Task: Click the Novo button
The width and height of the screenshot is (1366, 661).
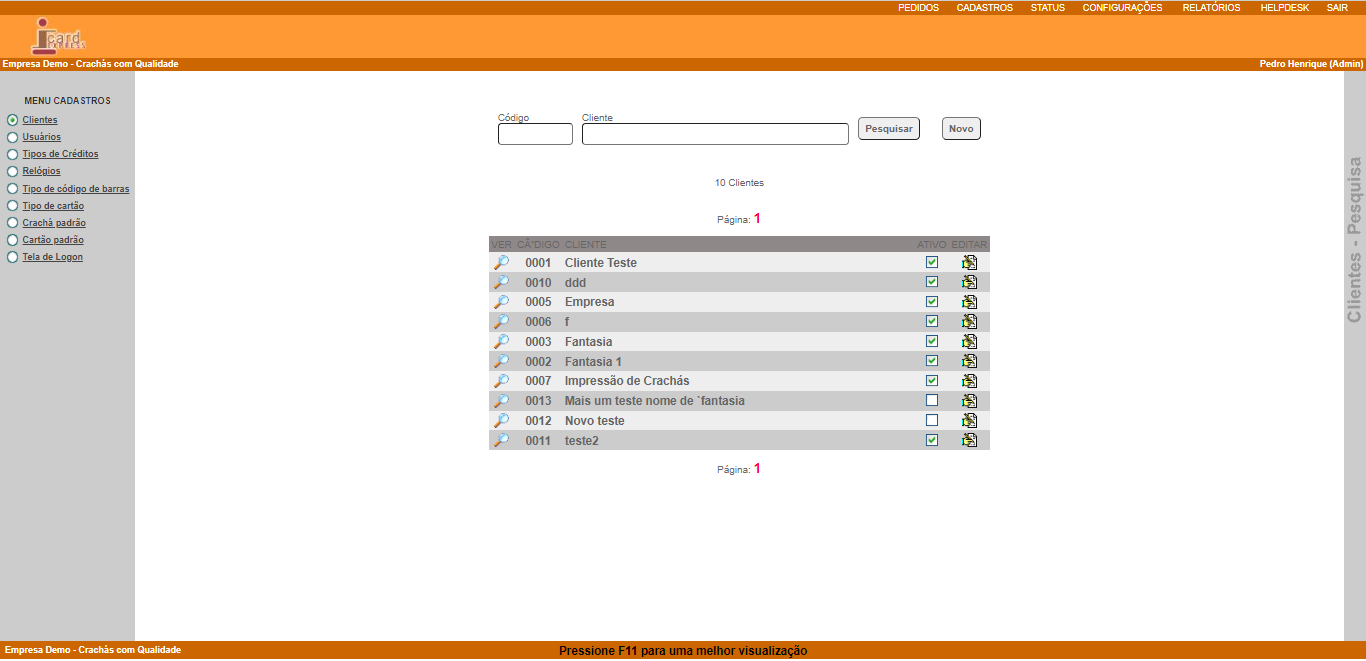Action: pos(961,129)
